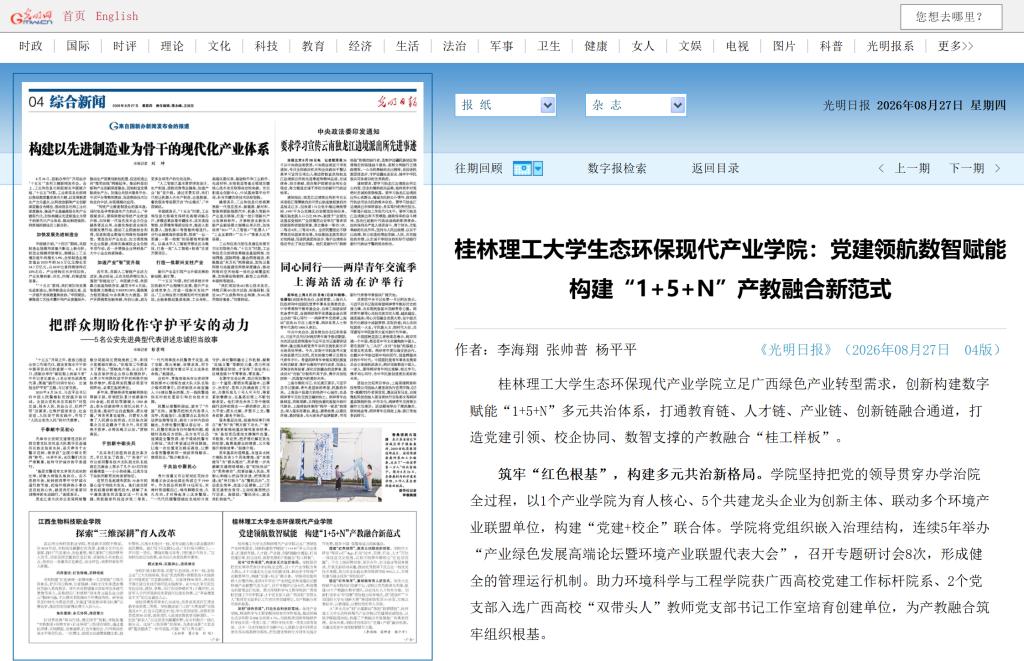Image resolution: width=1024 pixels, height=661 pixels.
Task: Open the 卫生 navigation item
Action: (x=549, y=46)
